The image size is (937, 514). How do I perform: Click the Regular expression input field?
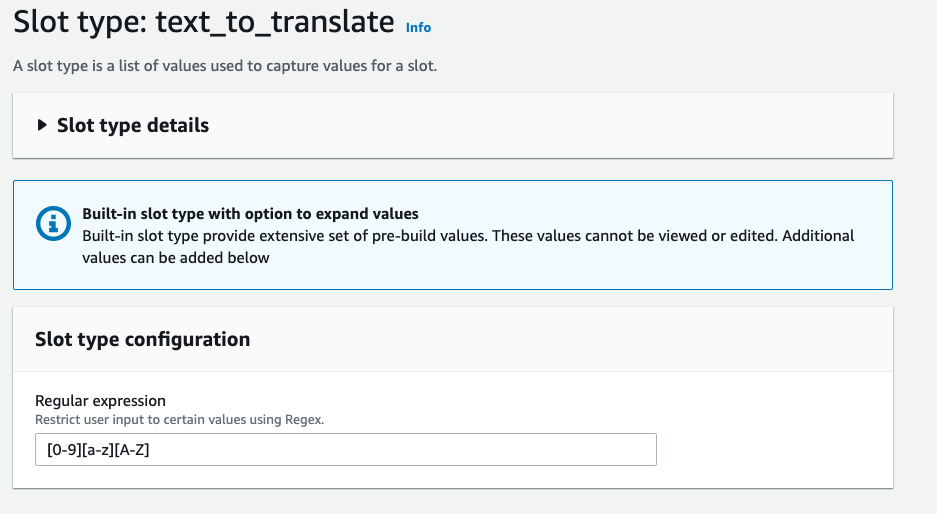345,449
